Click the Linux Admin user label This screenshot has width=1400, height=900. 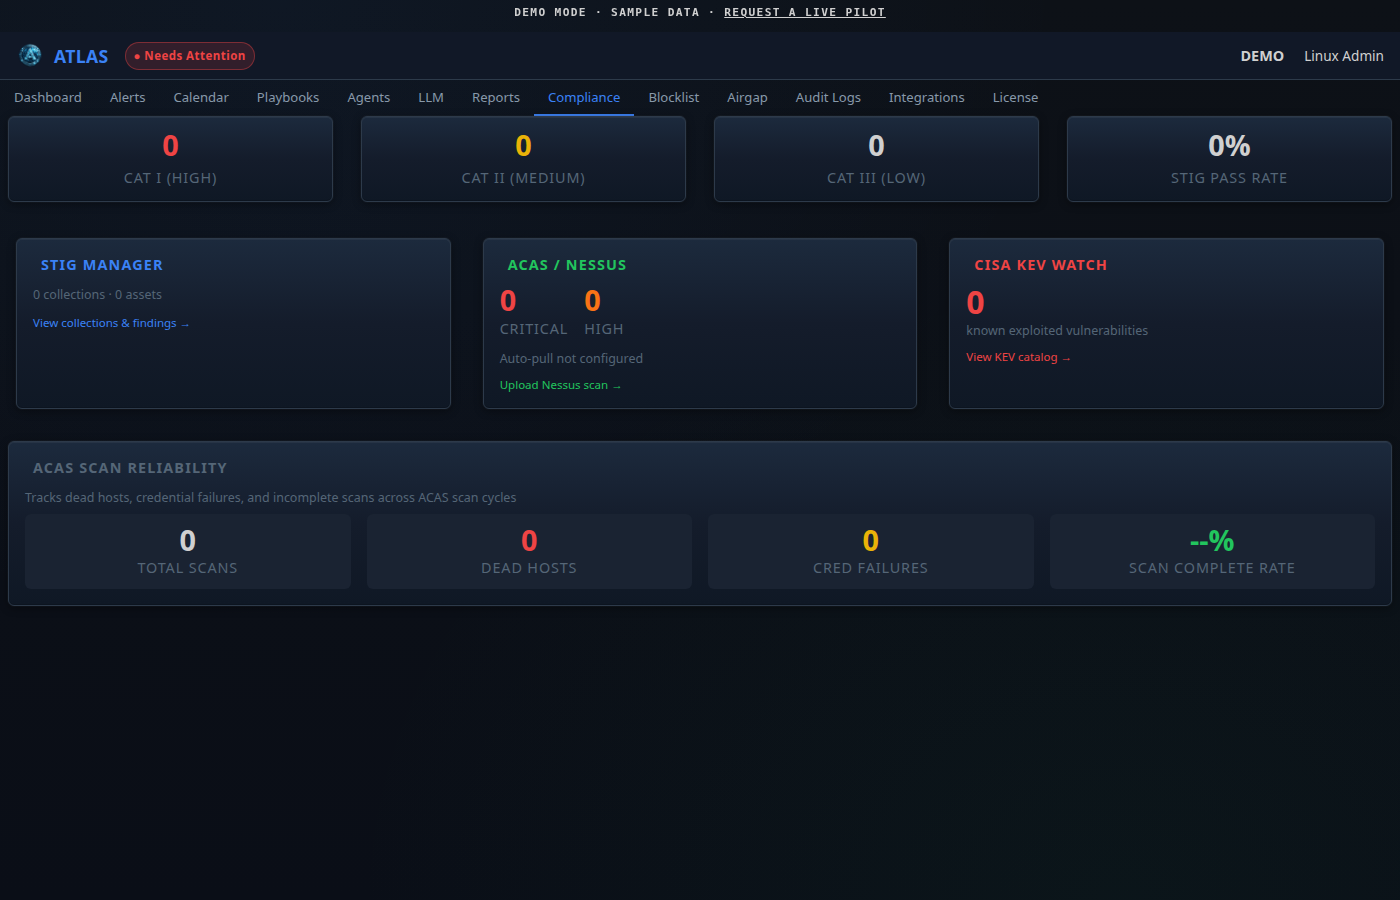coord(1344,56)
